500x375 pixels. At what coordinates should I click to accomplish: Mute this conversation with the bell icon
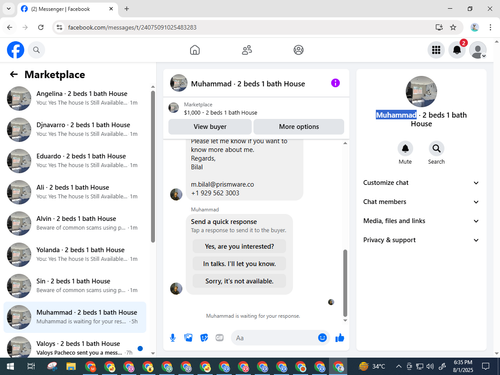point(405,148)
